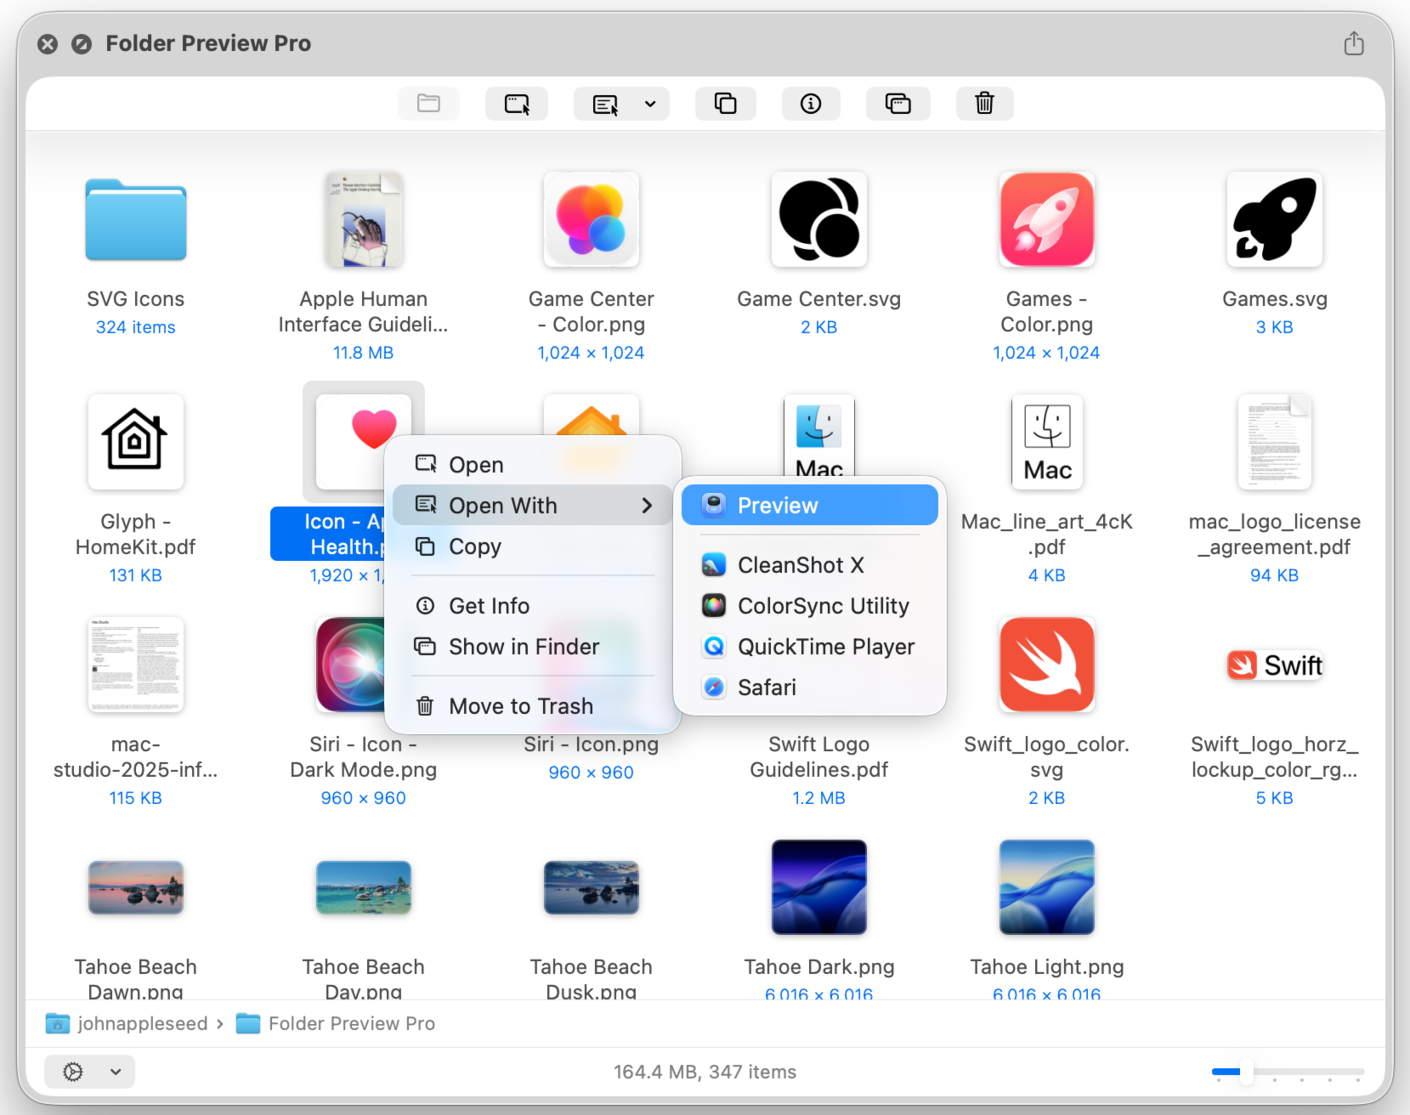Viewport: 1410px width, 1115px height.
Task: Select Show in Finder menu entry
Action: (533, 646)
